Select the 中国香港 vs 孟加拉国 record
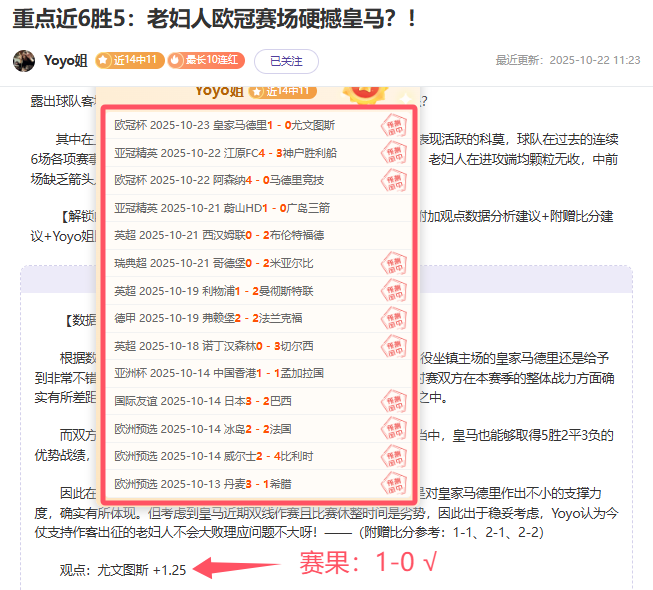653x590 pixels. pyautogui.click(x=216, y=373)
